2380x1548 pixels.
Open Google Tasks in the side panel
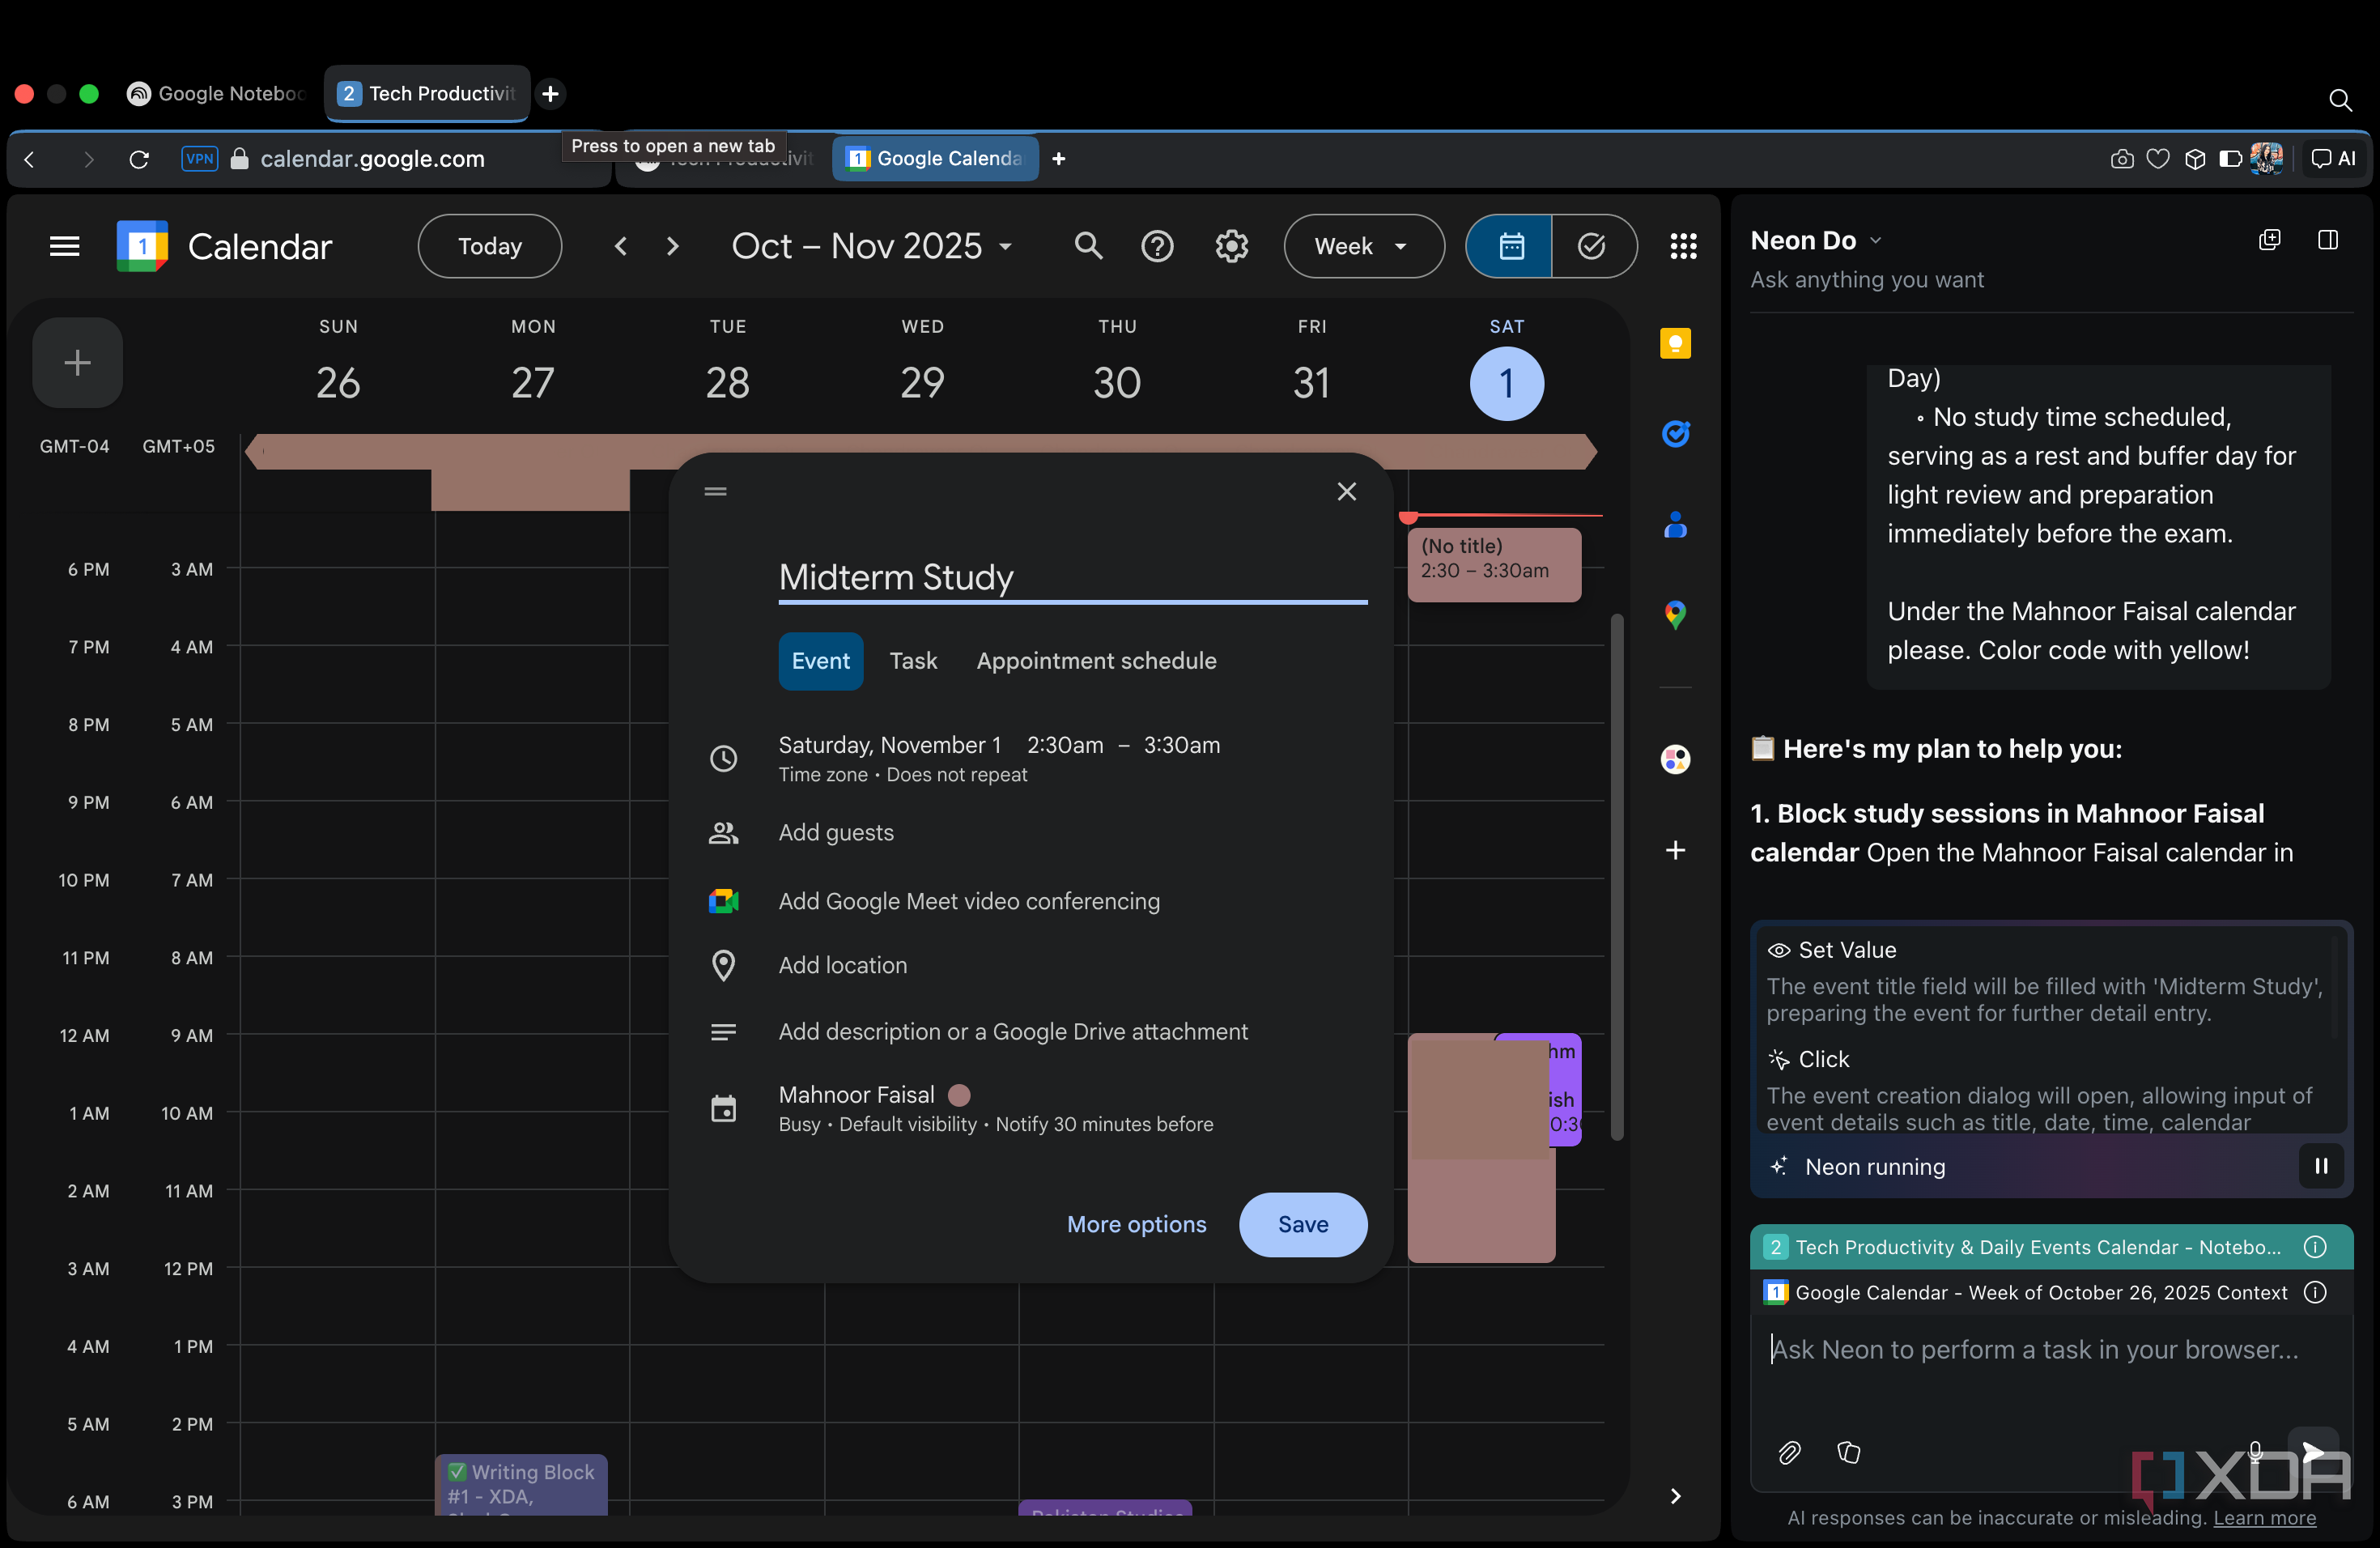click(1675, 433)
